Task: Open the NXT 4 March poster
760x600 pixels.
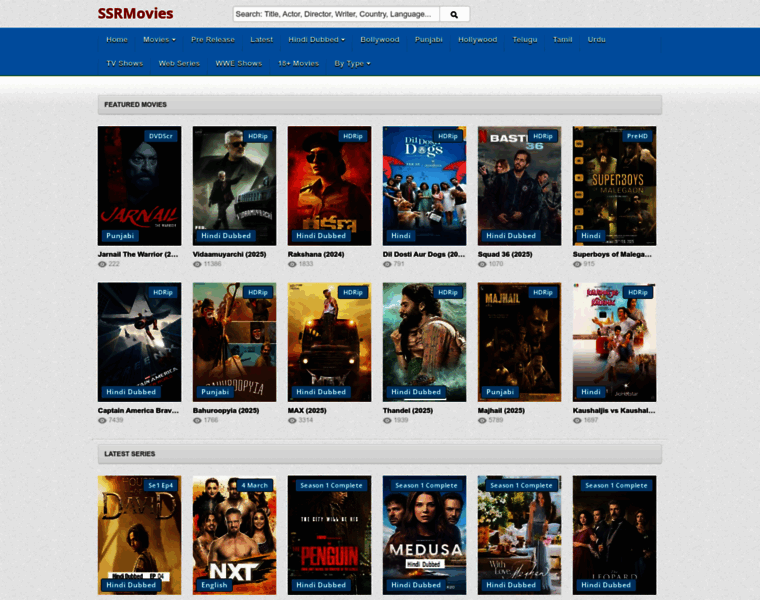Action: coord(235,535)
